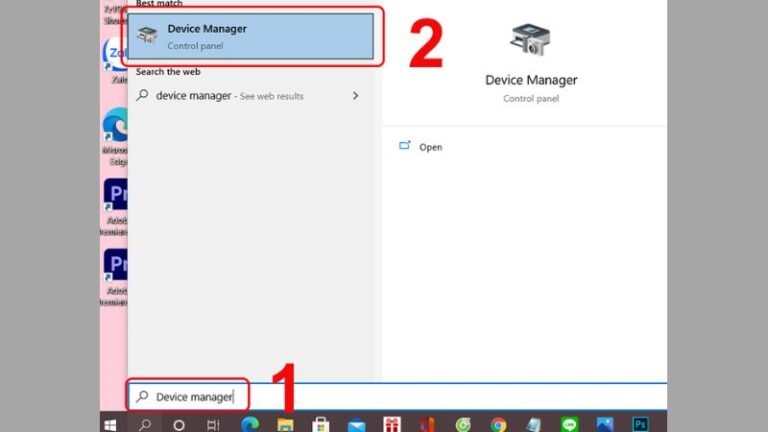Open the Device Manager best match result
768x432 pixels.
(x=250, y=37)
